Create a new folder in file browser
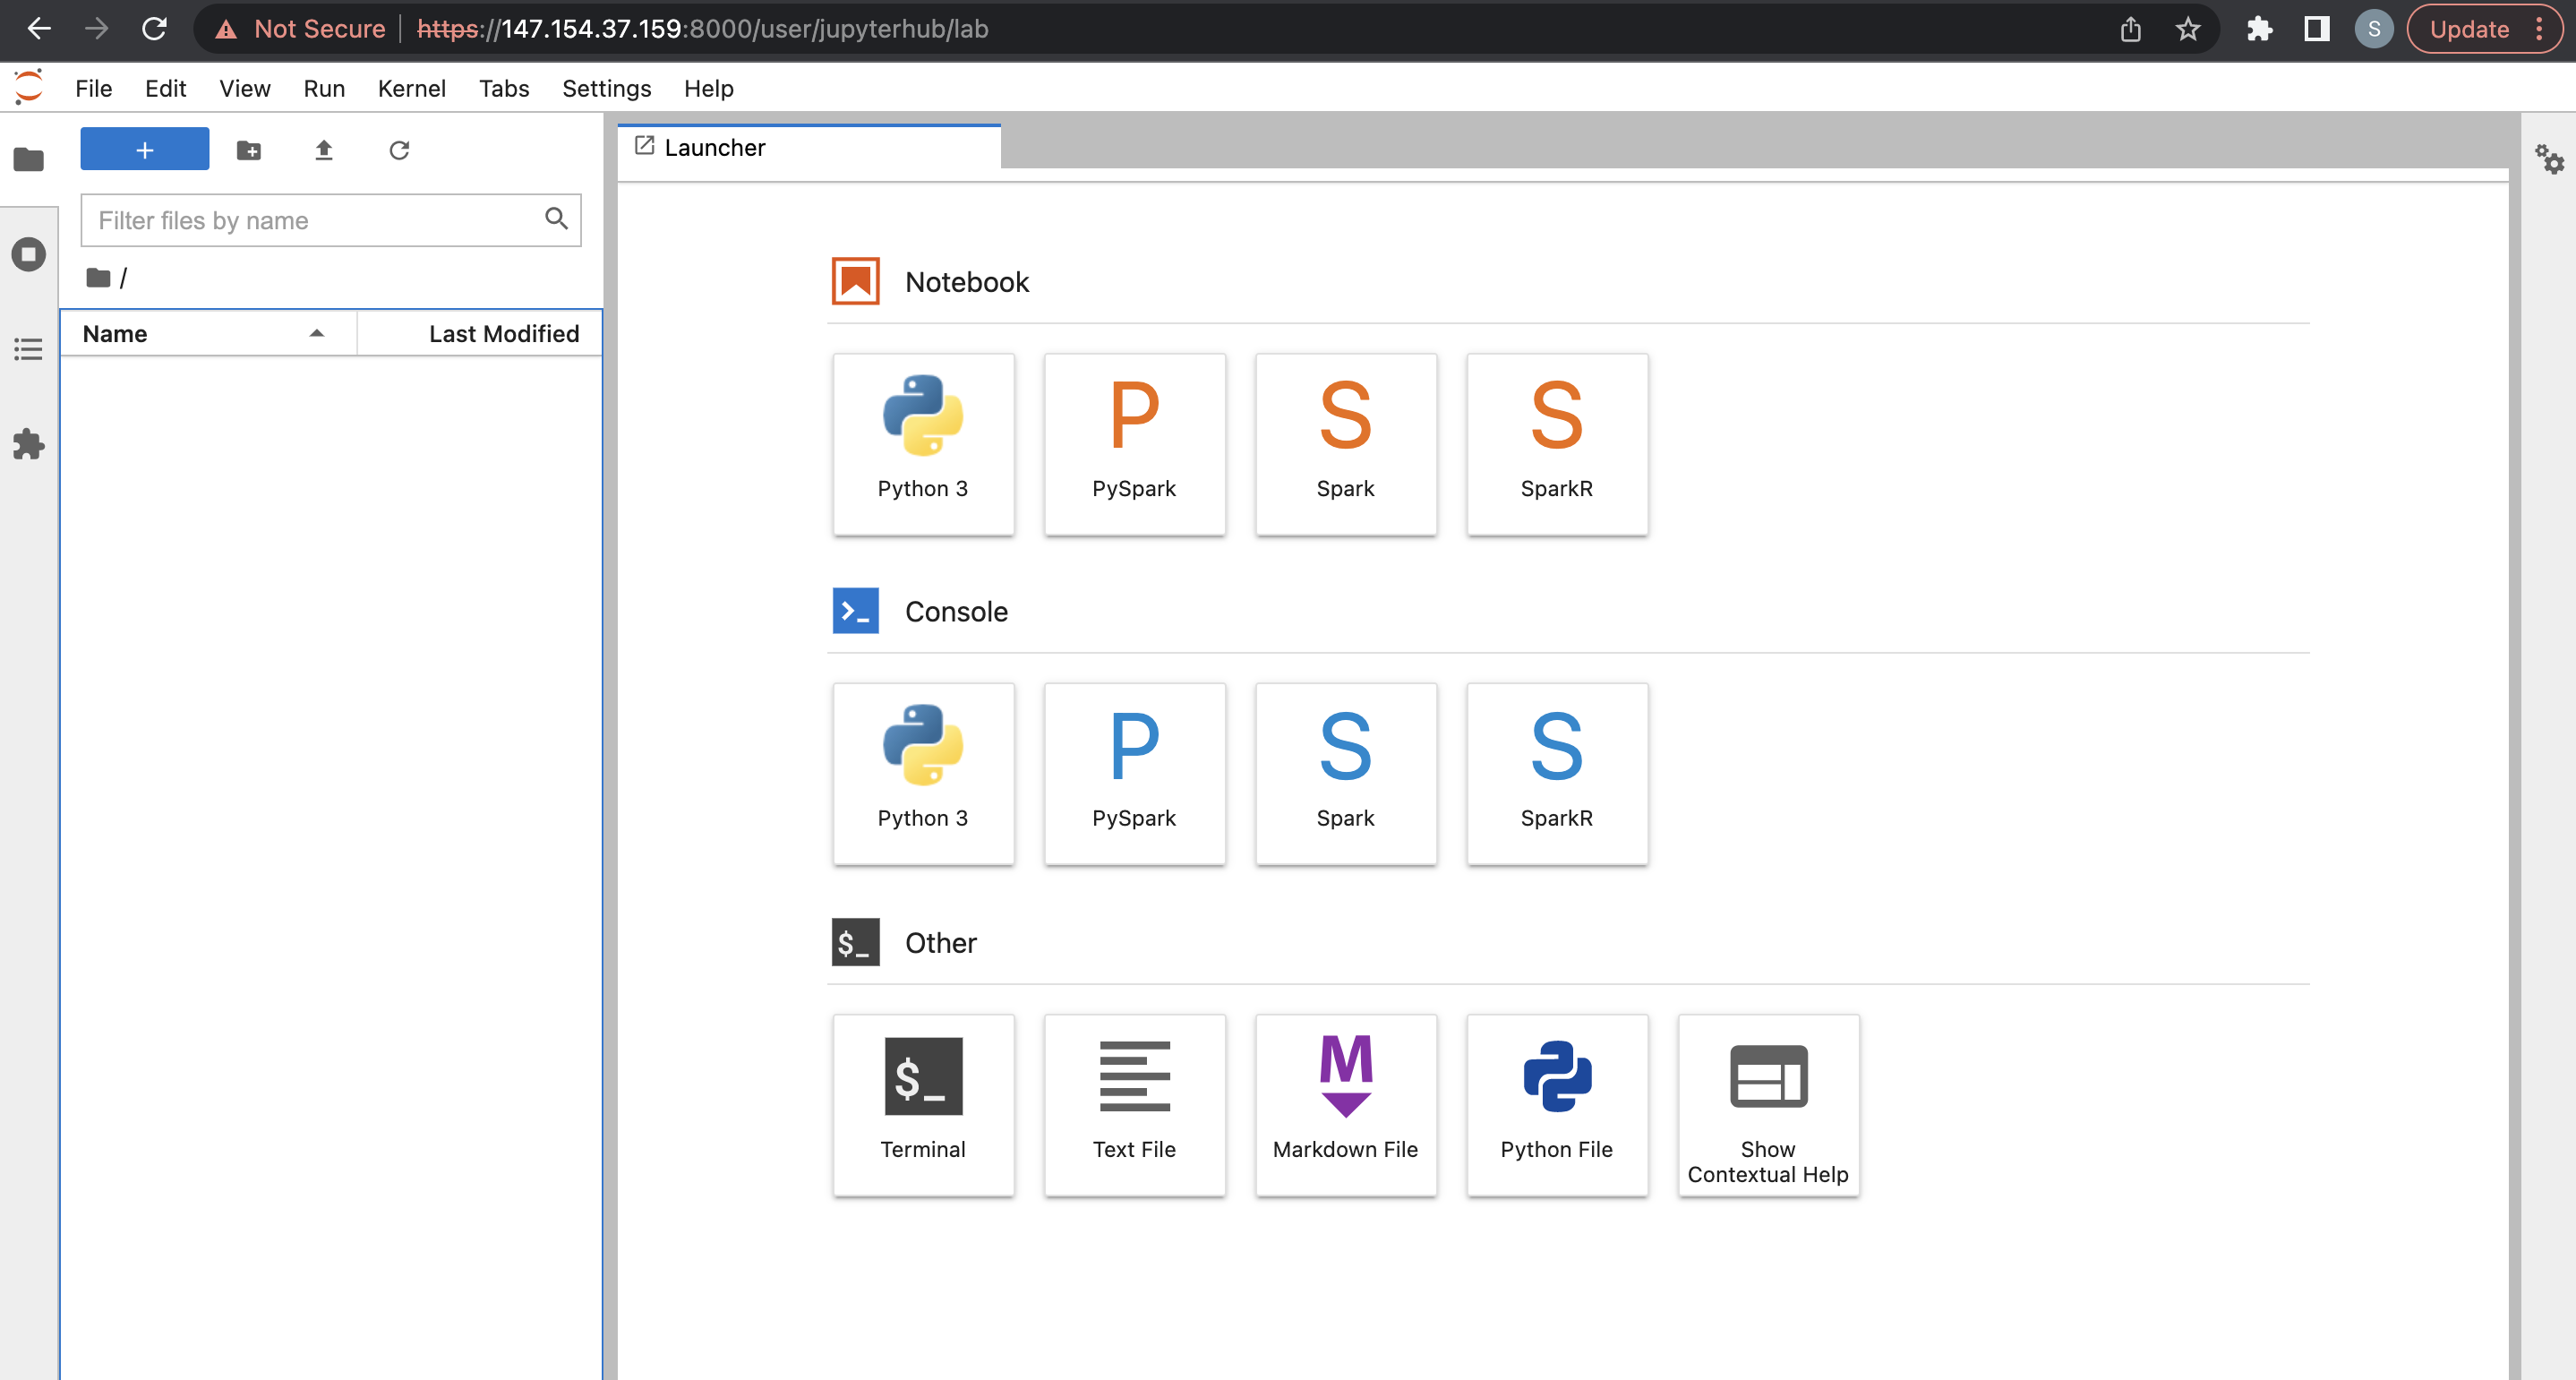 pos(249,150)
